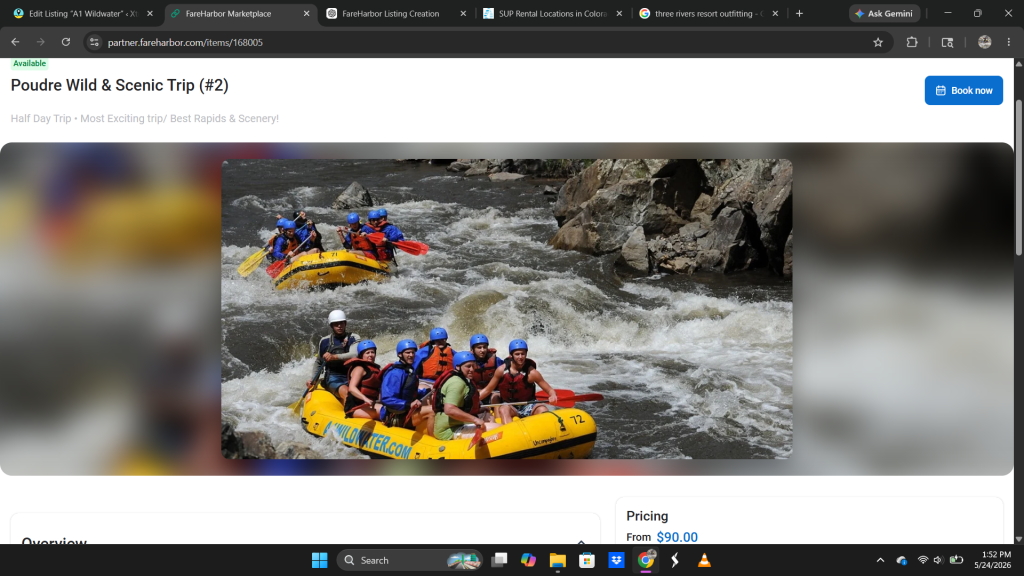Click the Available status badge

click(29, 63)
